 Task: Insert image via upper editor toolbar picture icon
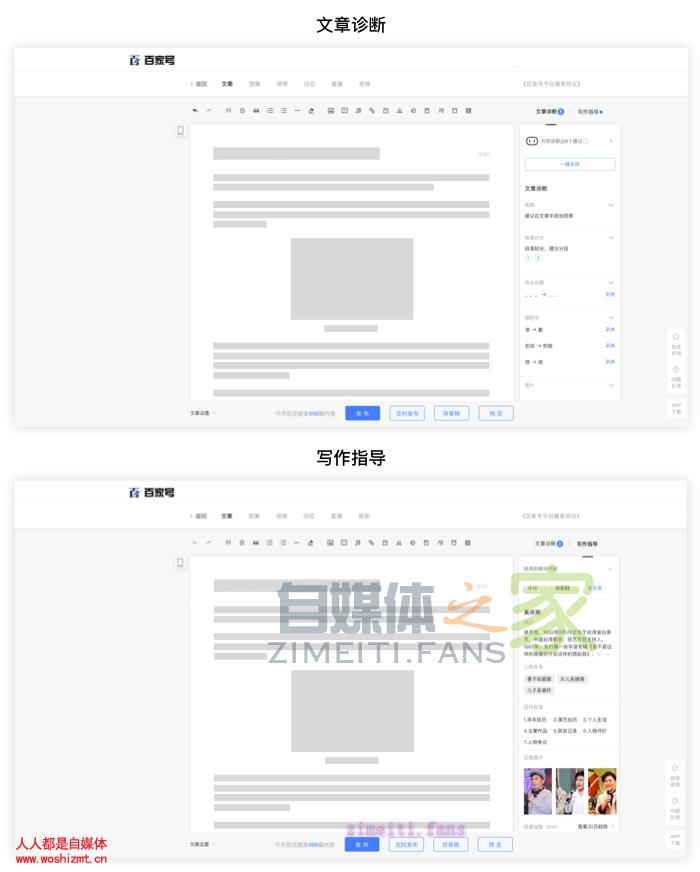330,110
